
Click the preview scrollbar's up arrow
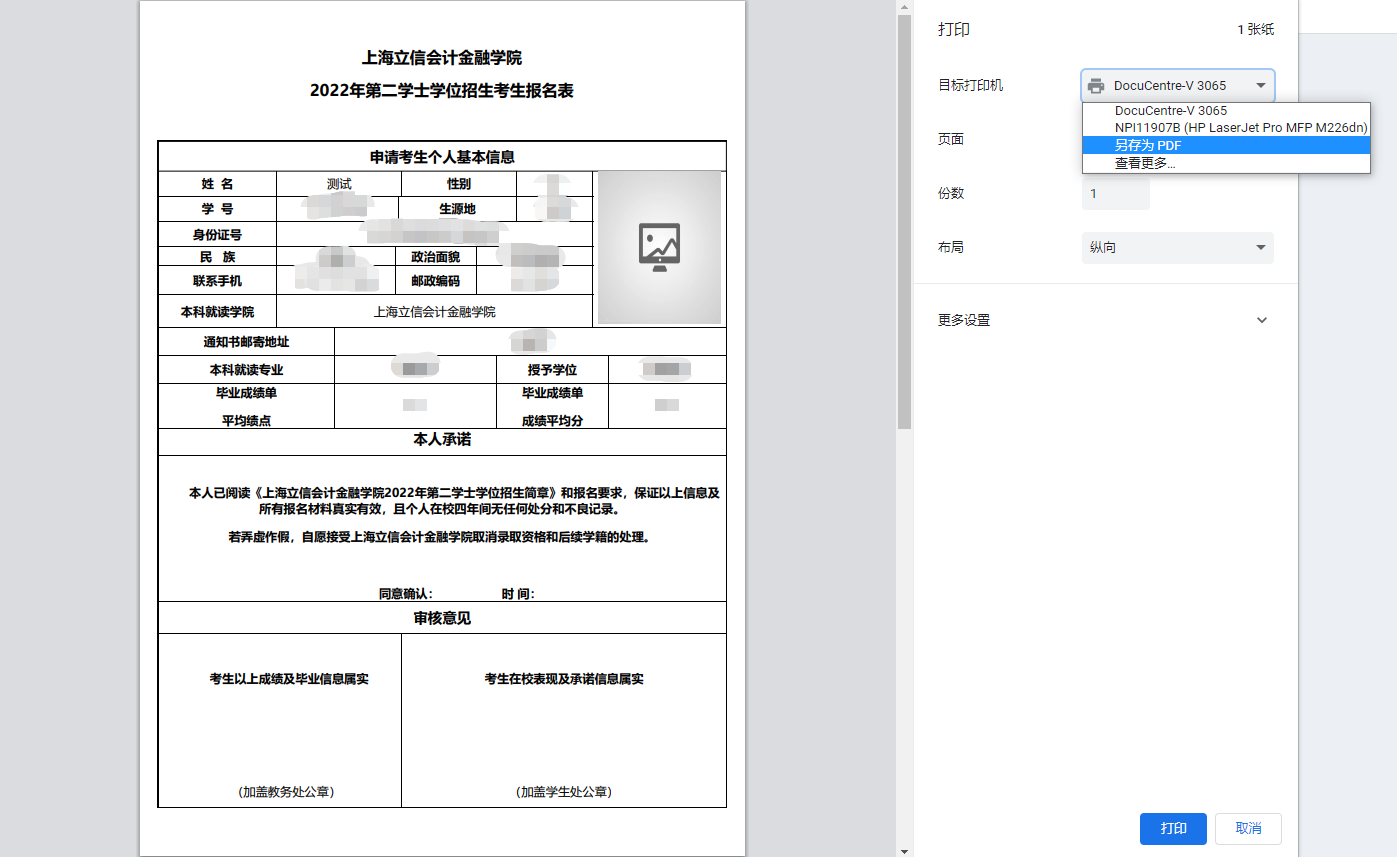[904, 7]
